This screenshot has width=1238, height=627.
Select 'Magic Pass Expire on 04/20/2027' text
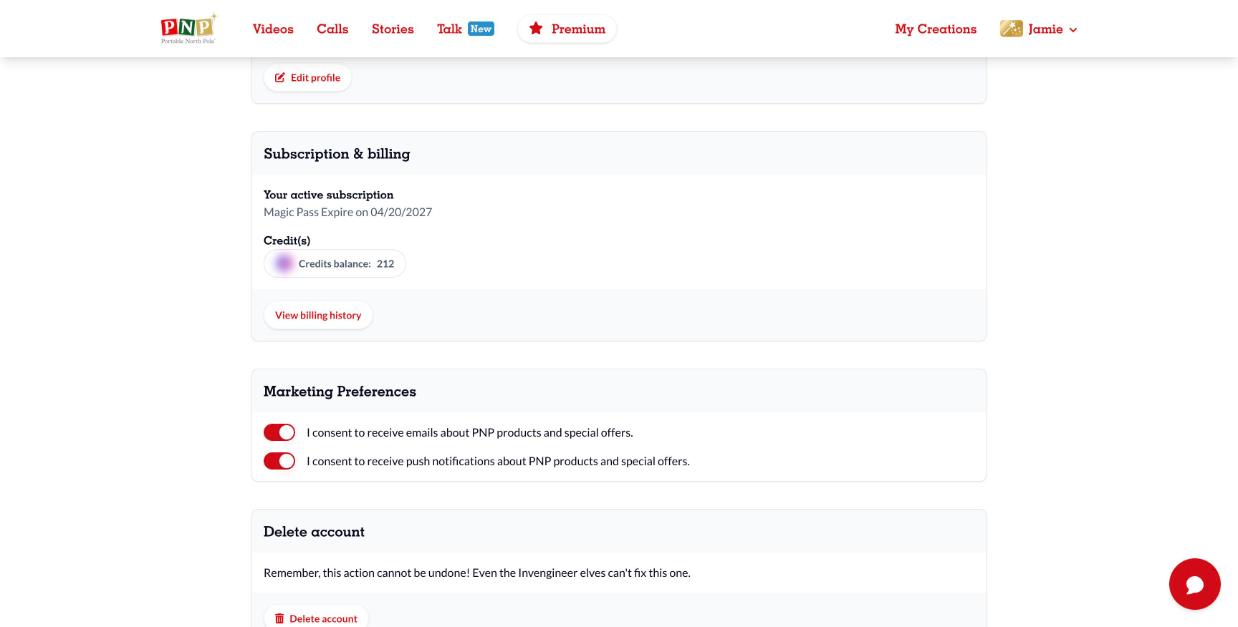tap(348, 212)
